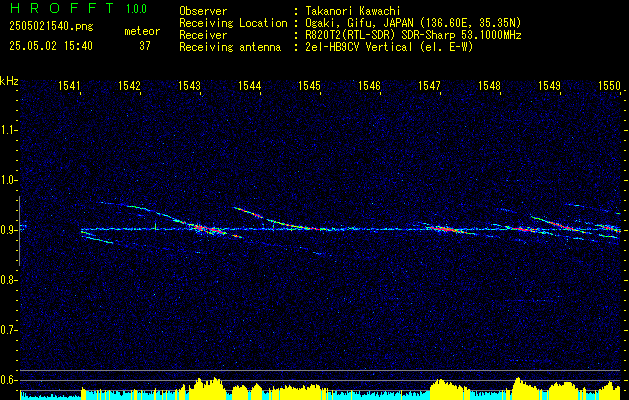
Task: Select the version number 1.0.0
Action: tap(136, 9)
